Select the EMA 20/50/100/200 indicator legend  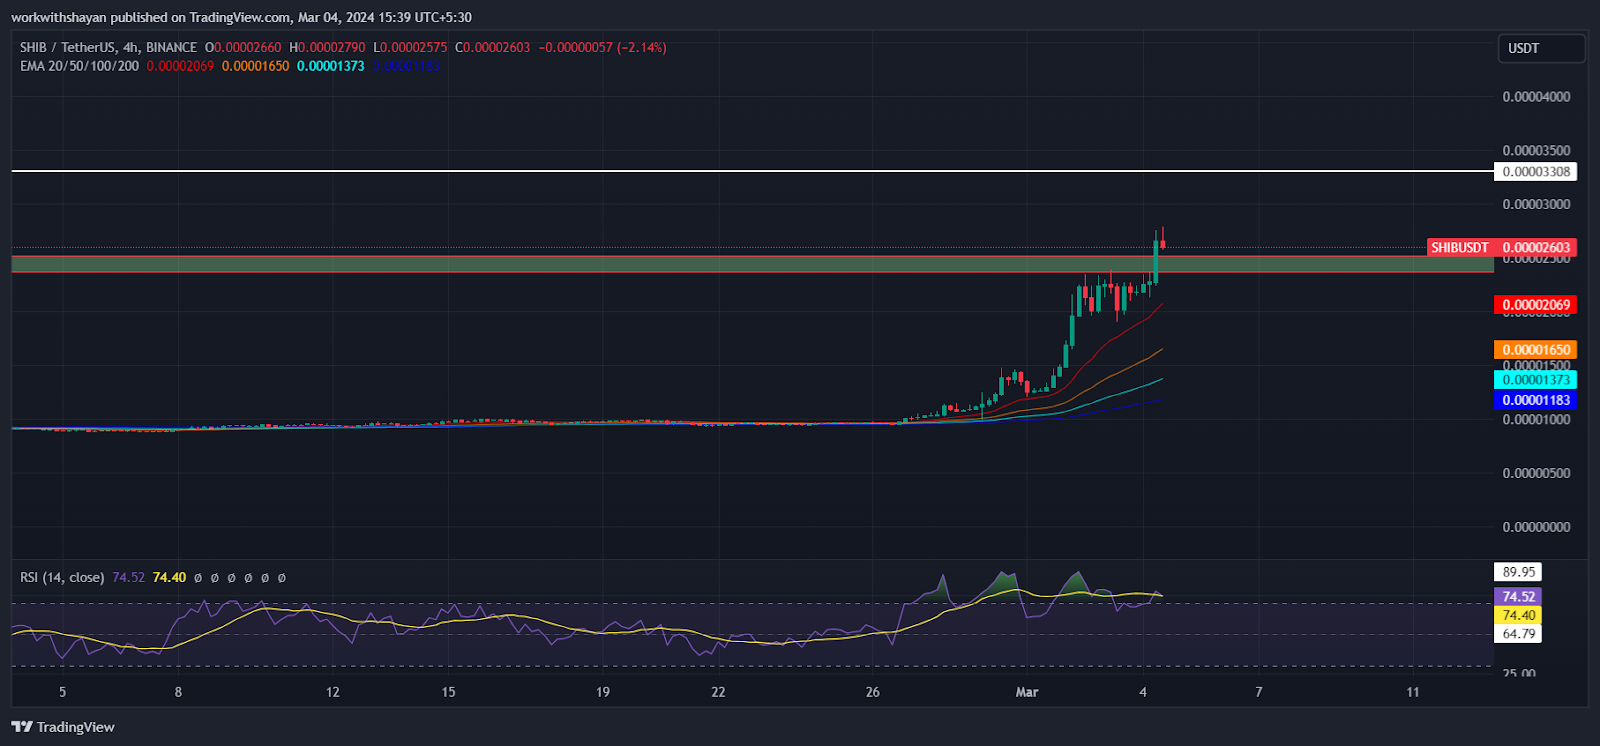[x=79, y=66]
